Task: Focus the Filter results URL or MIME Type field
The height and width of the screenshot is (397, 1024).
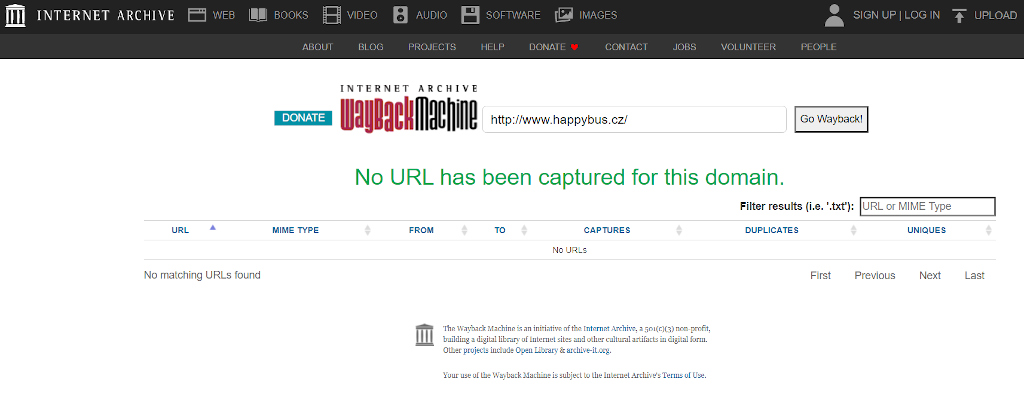Action: [x=927, y=206]
